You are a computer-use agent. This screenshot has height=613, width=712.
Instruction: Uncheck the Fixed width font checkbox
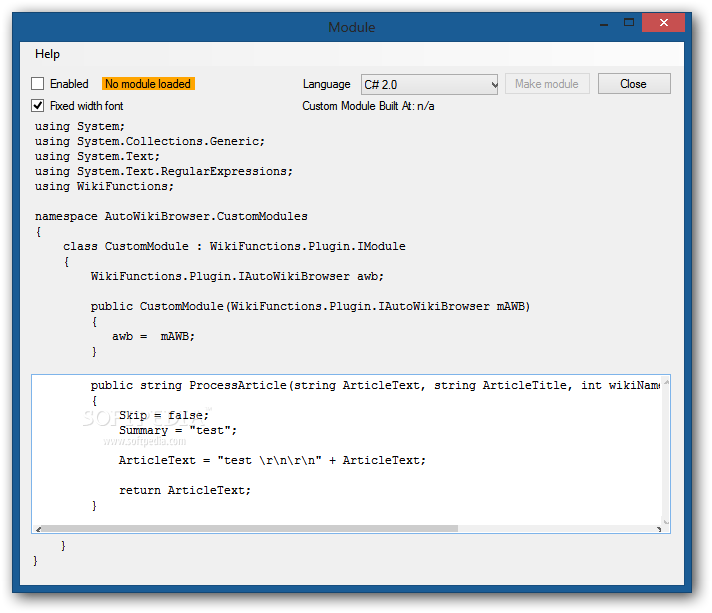pyautogui.click(x=38, y=106)
